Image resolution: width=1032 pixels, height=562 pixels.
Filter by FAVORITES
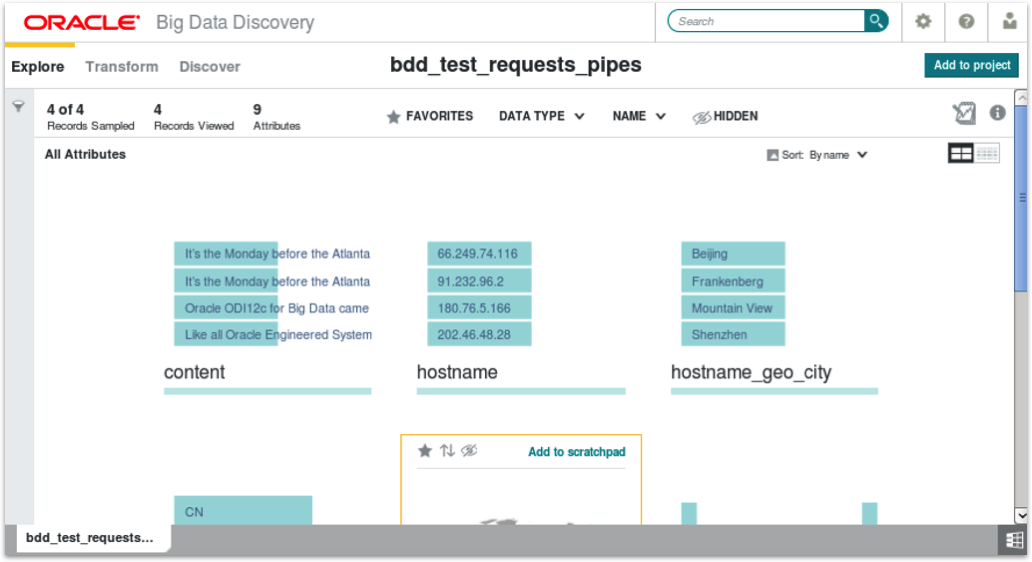(x=430, y=116)
